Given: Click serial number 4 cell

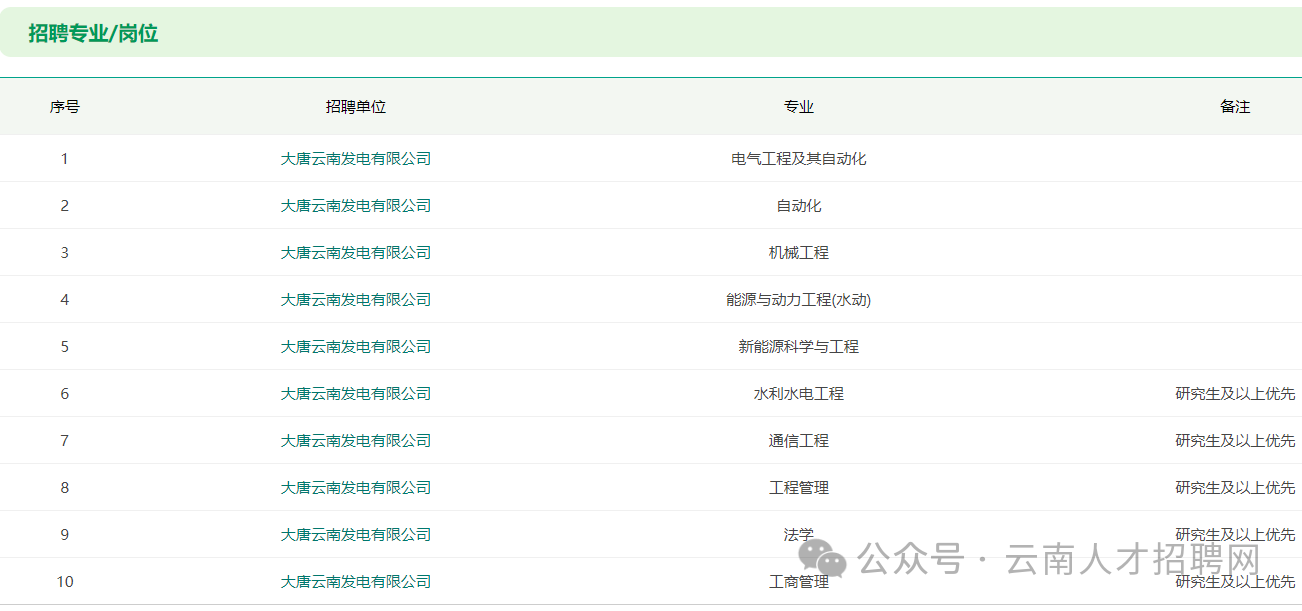Looking at the screenshot, I should 64,299.
